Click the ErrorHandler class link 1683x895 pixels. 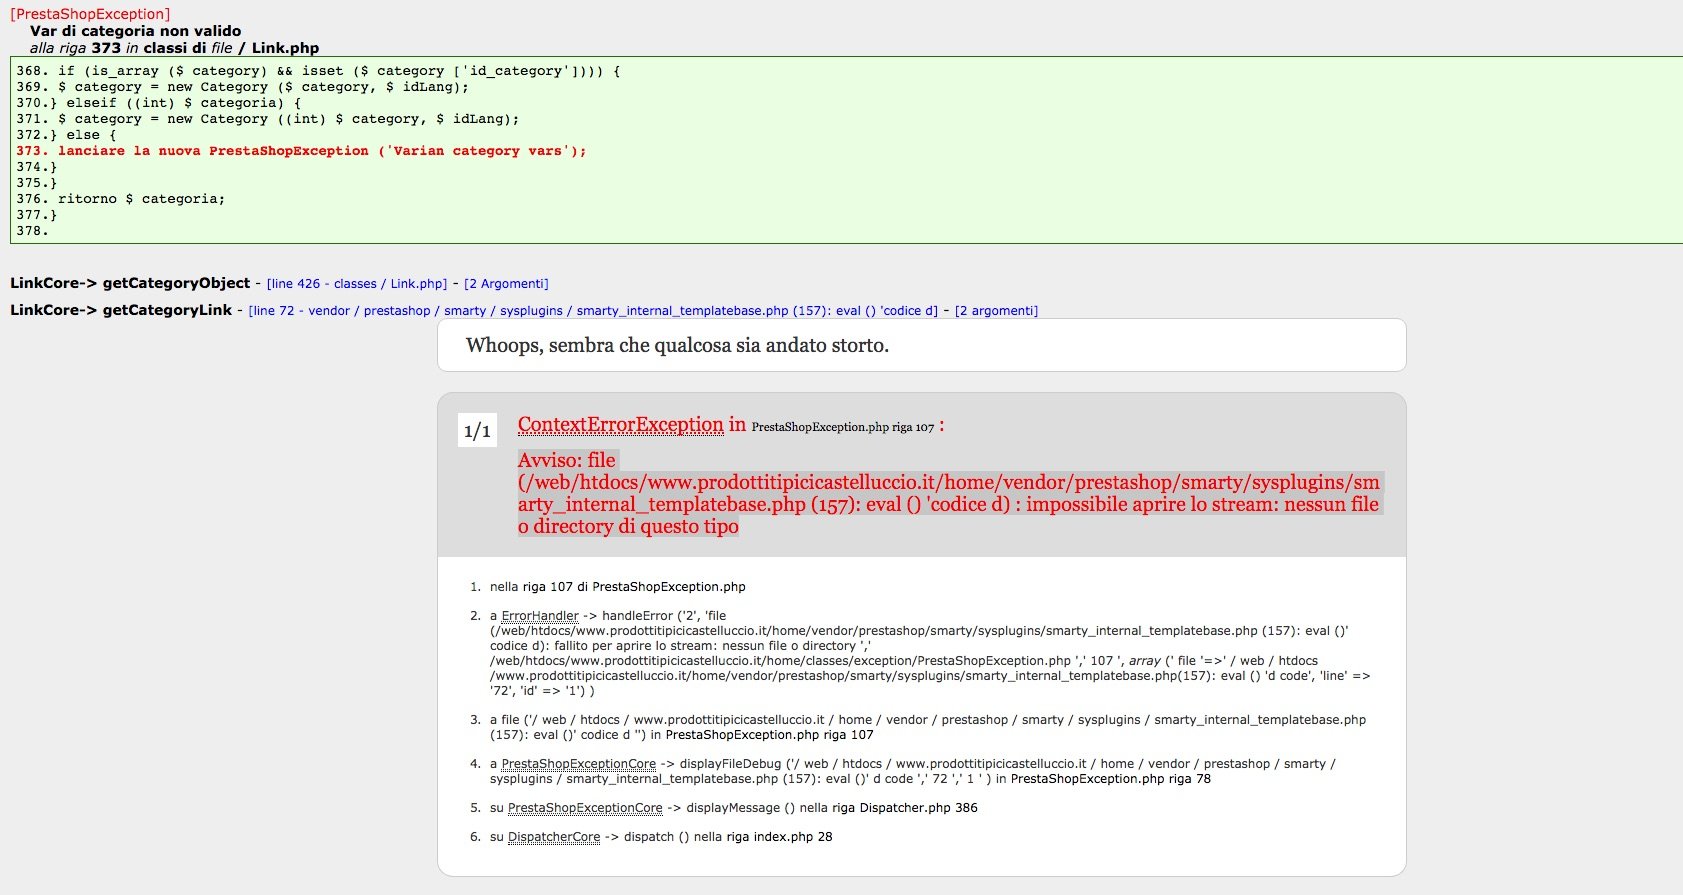tap(540, 616)
